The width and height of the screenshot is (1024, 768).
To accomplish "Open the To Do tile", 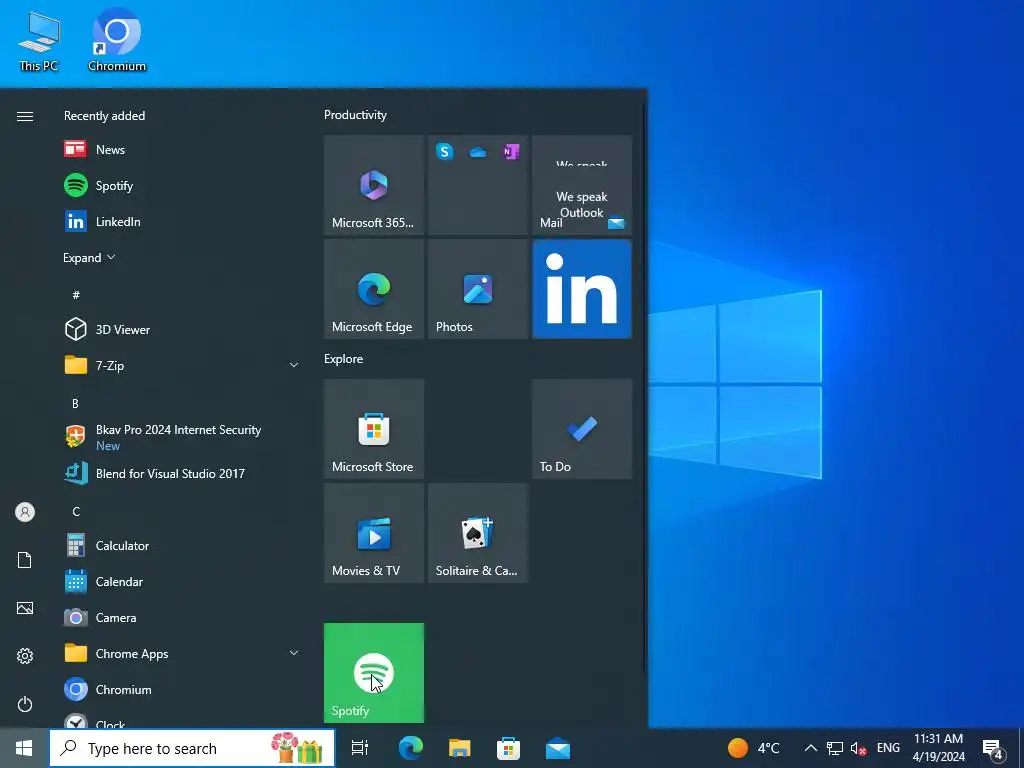I will click(582, 429).
